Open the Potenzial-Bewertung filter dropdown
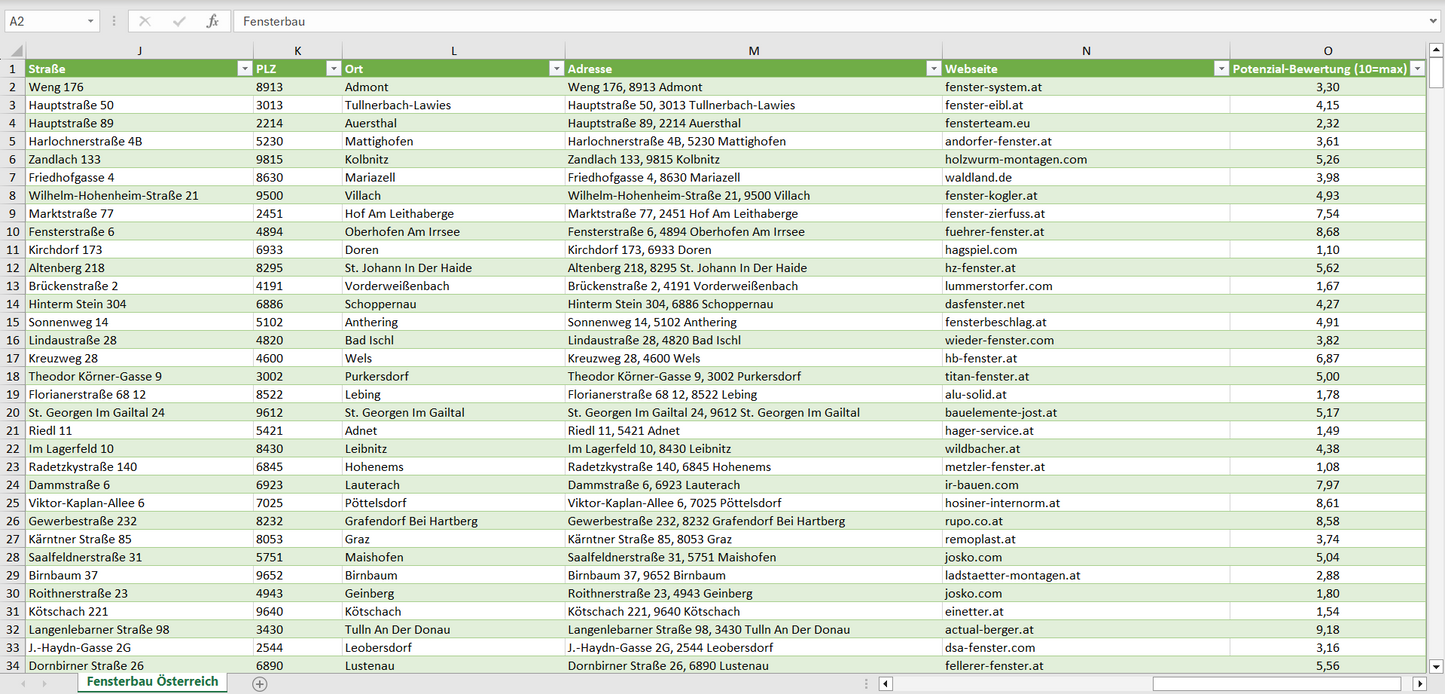The height and width of the screenshot is (694, 1445). (x=1417, y=69)
